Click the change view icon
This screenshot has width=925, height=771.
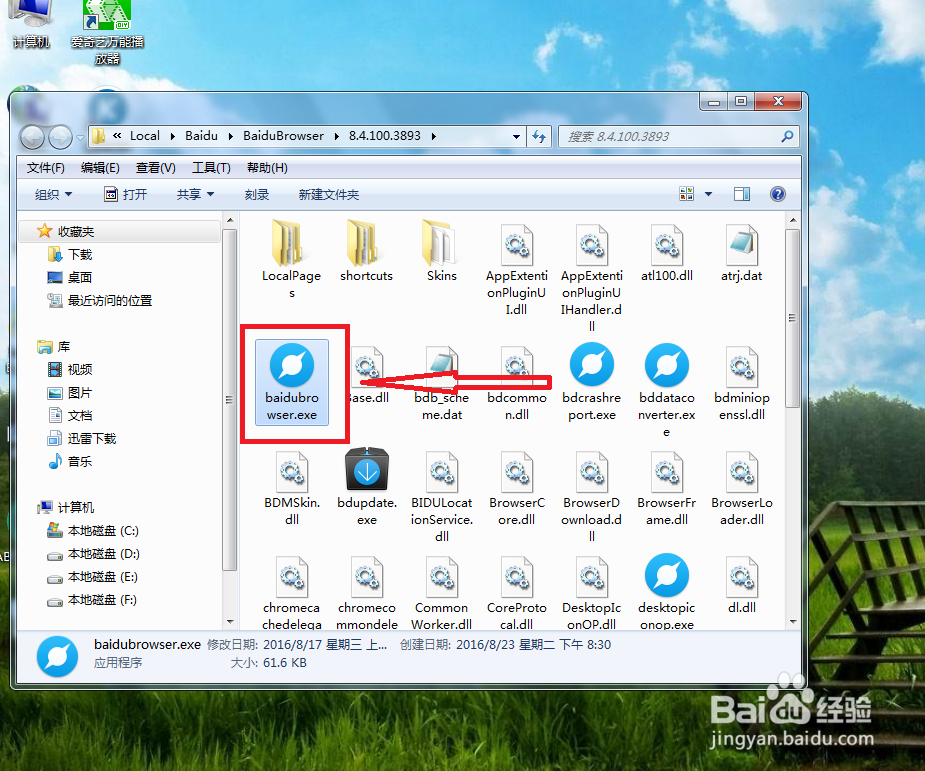(687, 194)
